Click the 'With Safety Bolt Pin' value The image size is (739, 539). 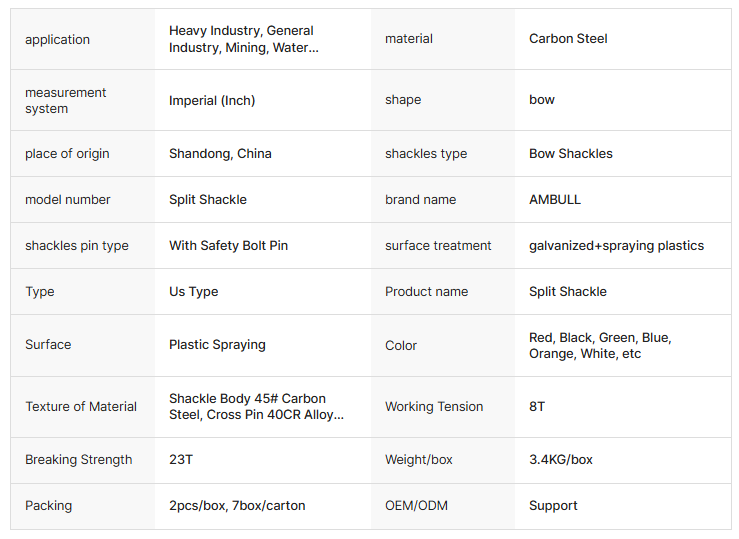(x=228, y=246)
